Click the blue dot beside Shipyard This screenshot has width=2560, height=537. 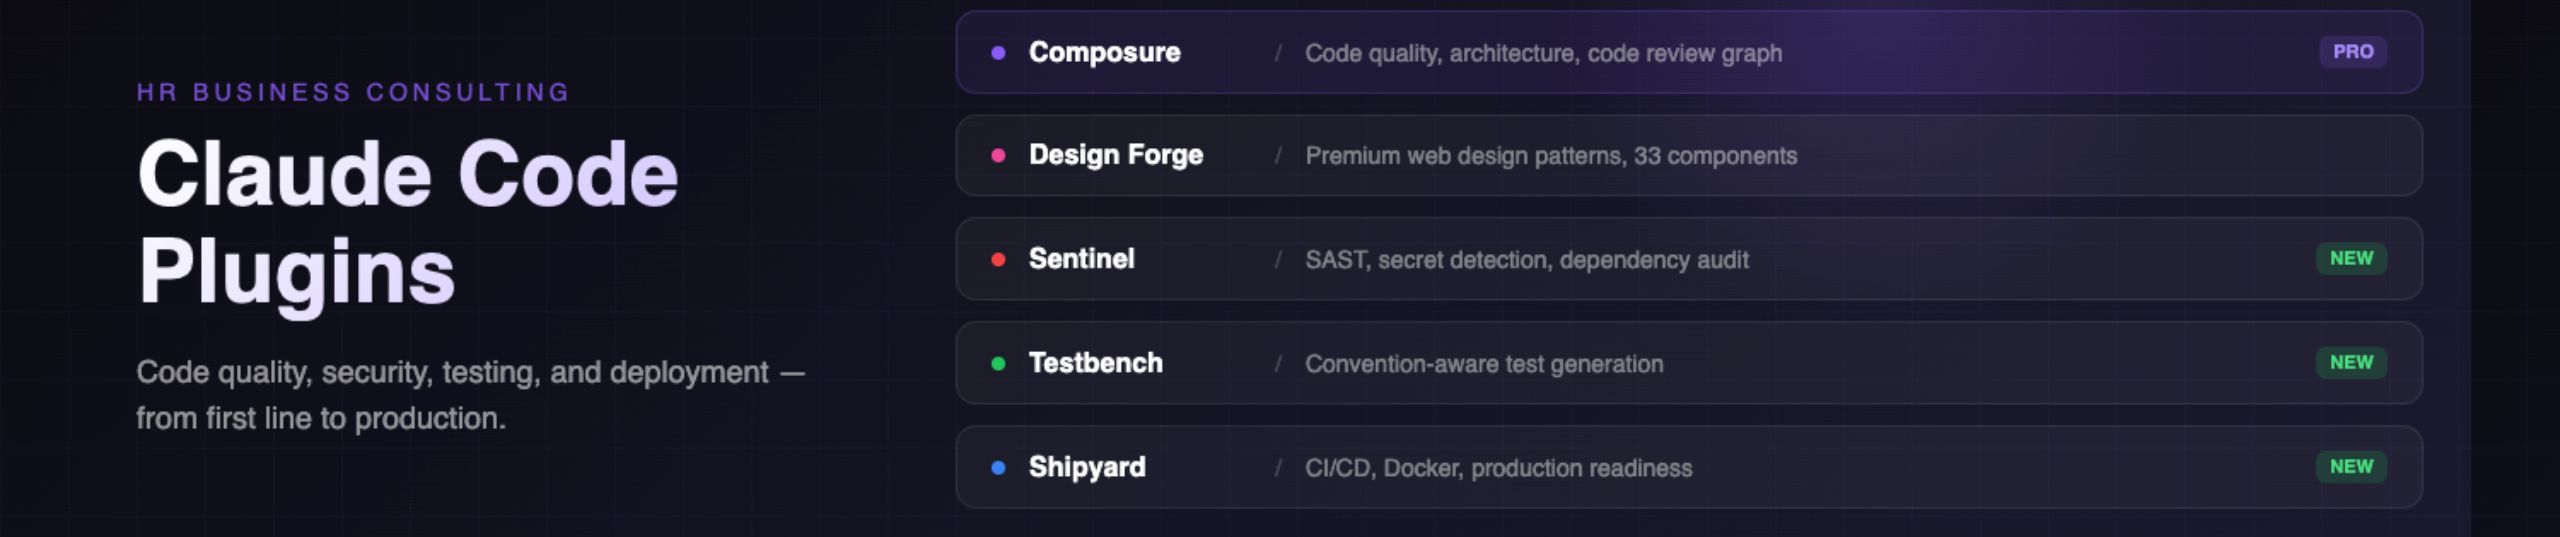pyautogui.click(x=998, y=468)
